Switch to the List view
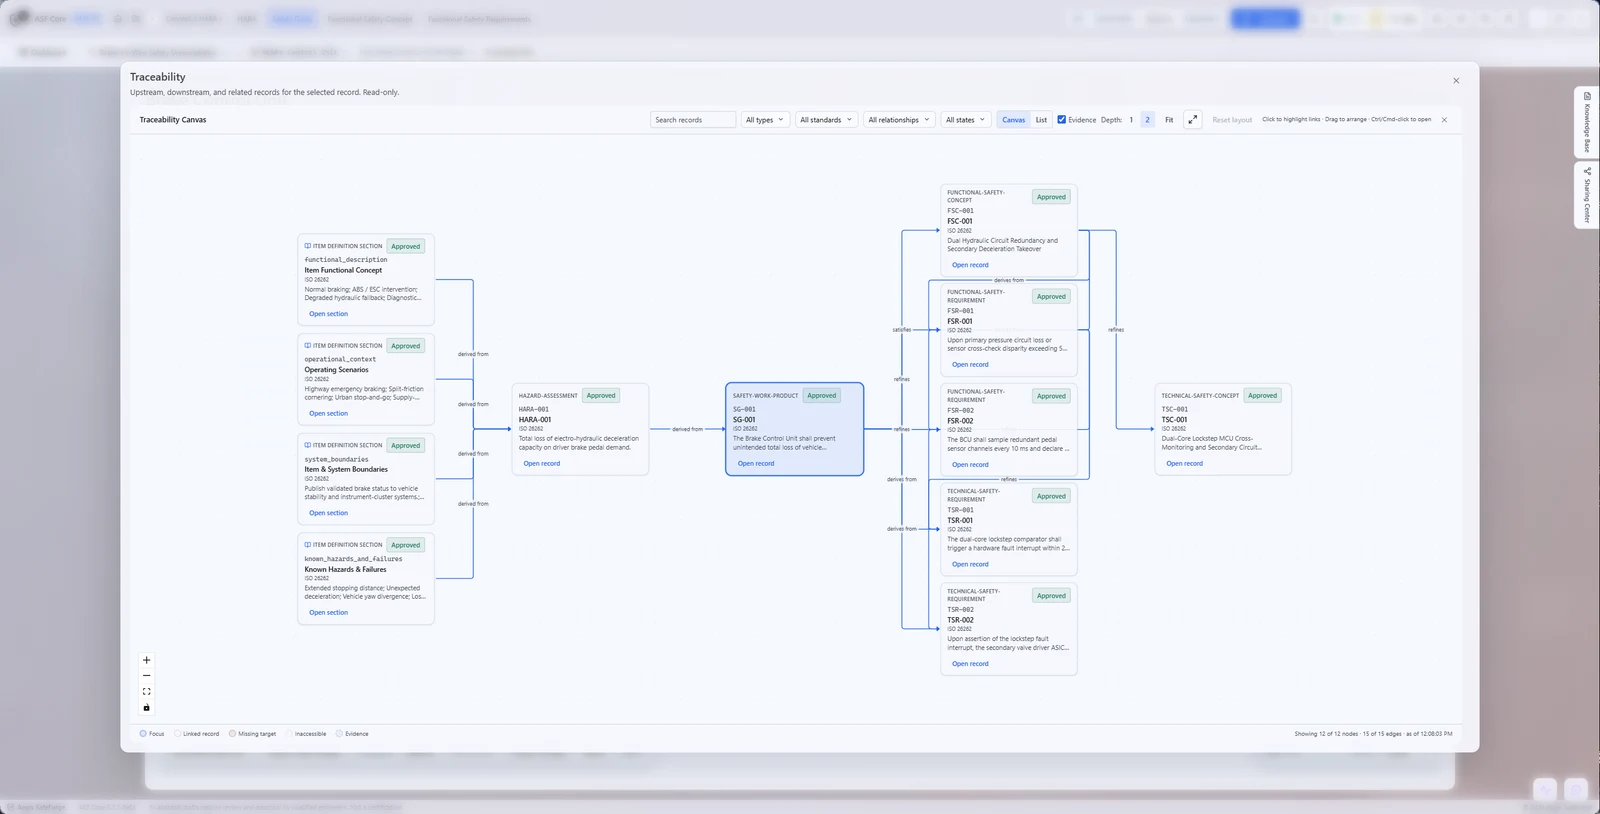This screenshot has width=1600, height=814. coord(1041,120)
